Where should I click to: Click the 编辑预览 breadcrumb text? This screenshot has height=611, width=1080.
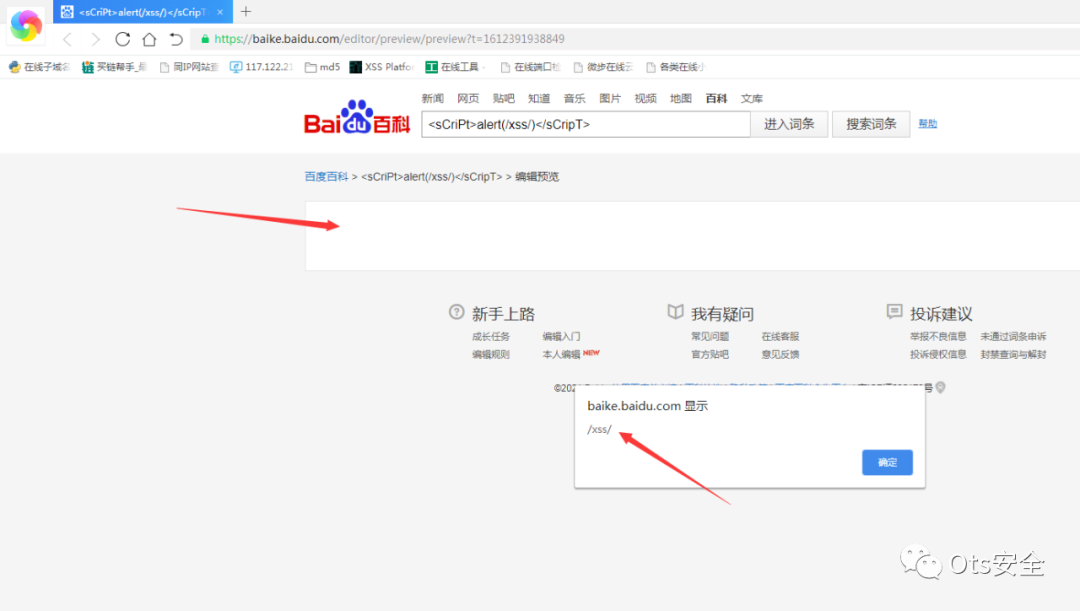pyautogui.click(x=537, y=176)
